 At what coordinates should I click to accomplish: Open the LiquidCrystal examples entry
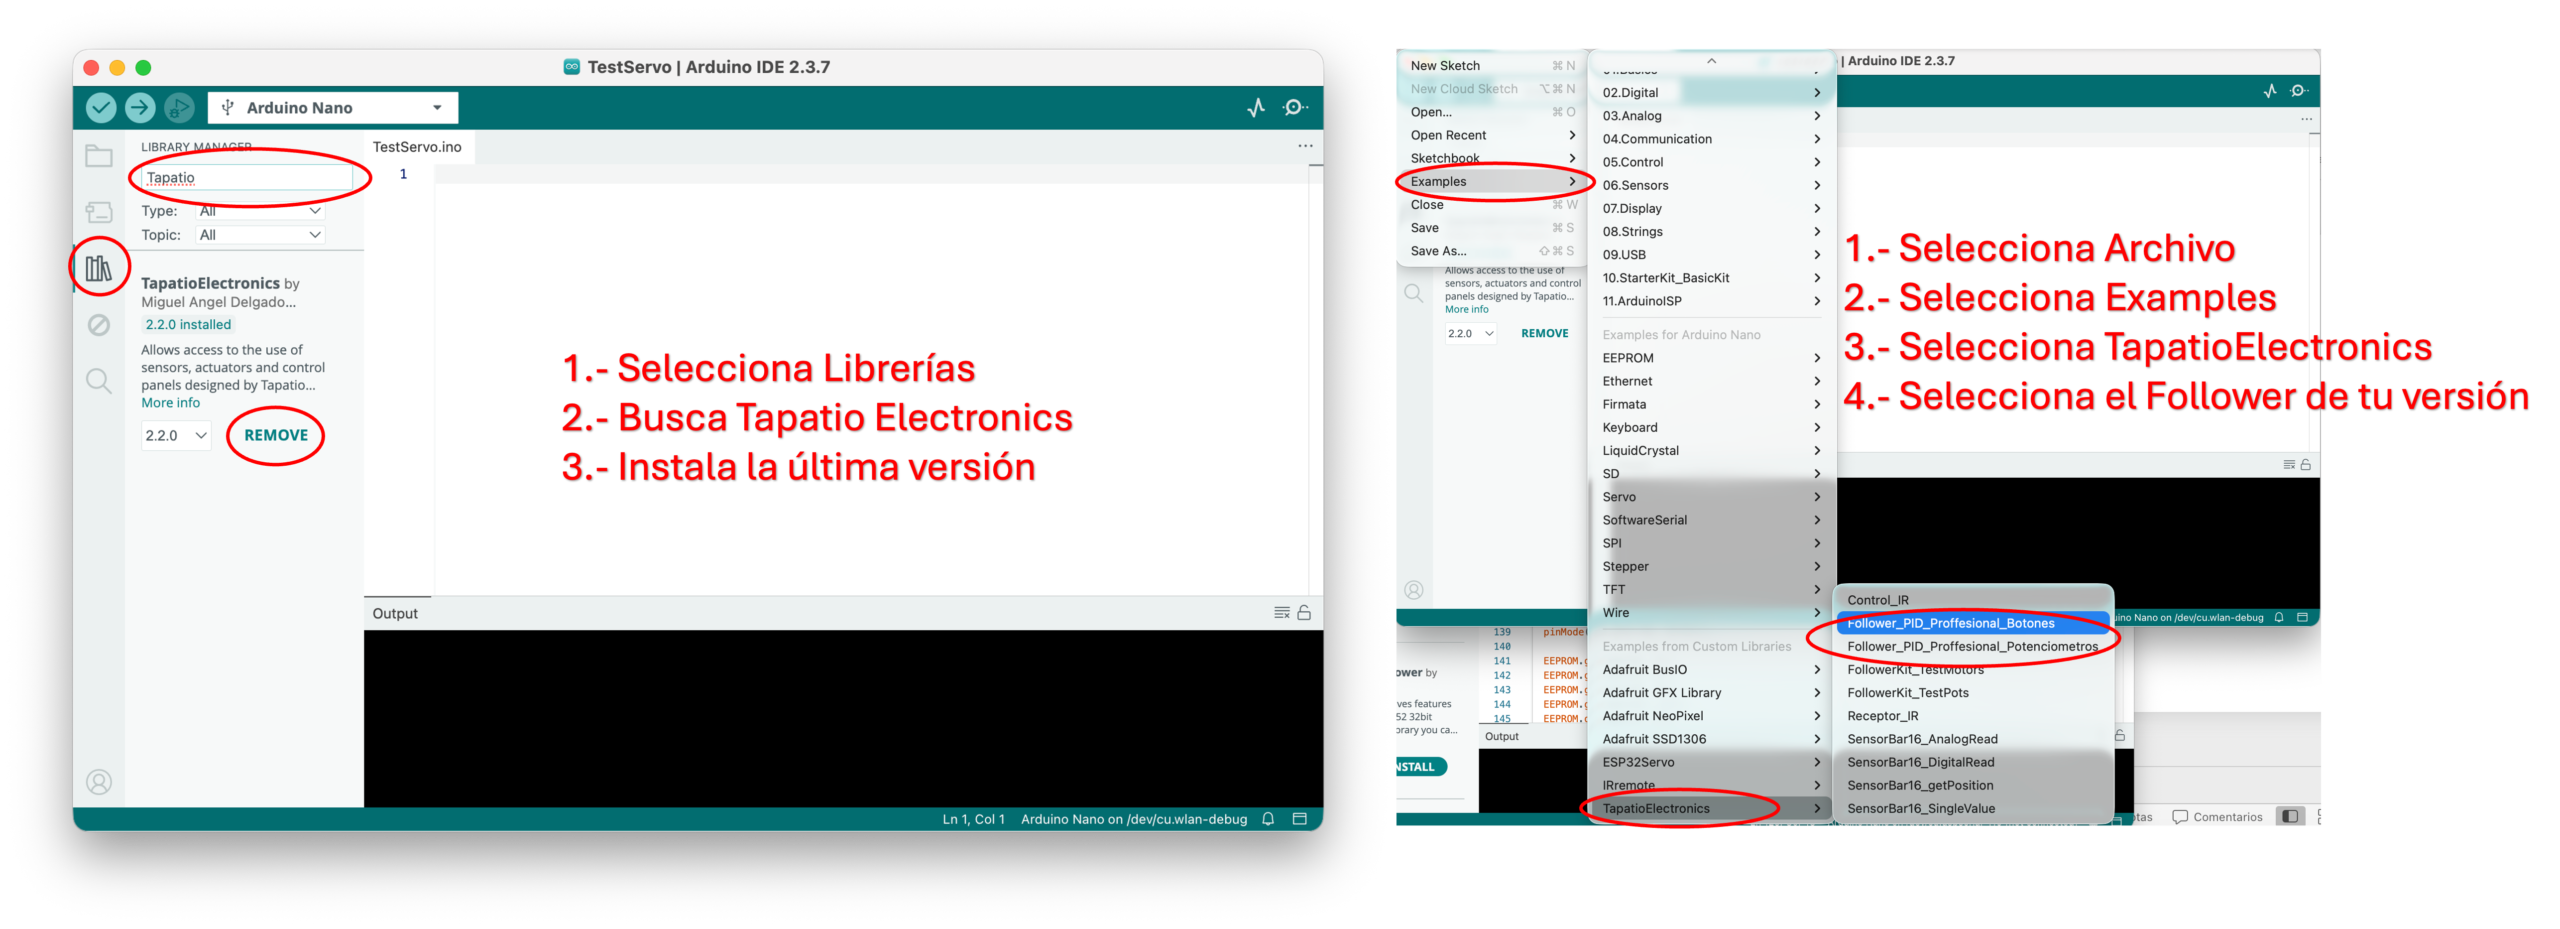1709,451
